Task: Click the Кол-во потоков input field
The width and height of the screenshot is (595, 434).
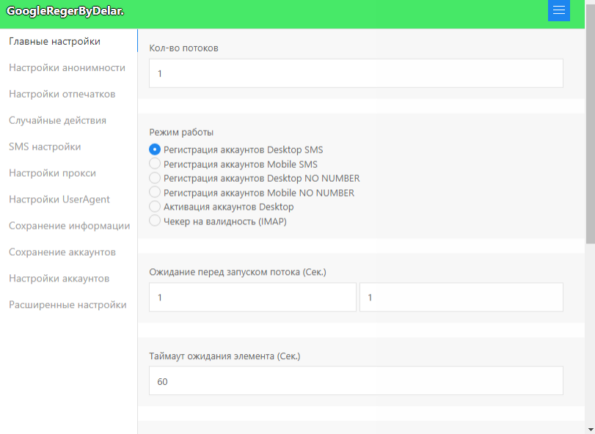Action: 356,73
